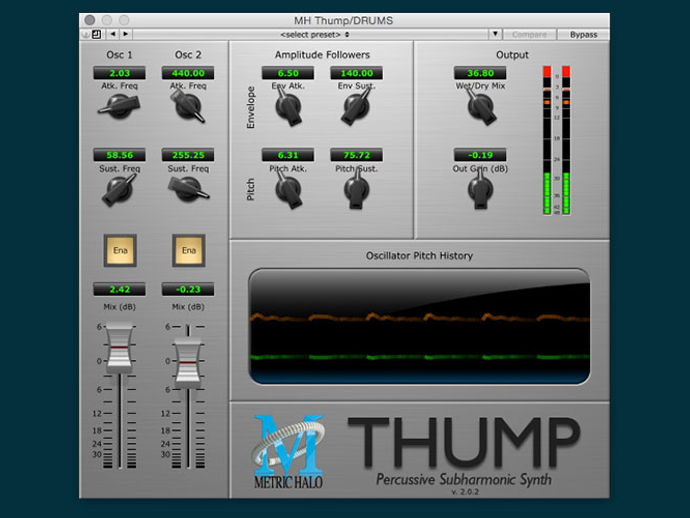Image resolution: width=690 pixels, height=518 pixels.
Task: Click the Osc 1 Mix value 2.42
Action: click(119, 289)
